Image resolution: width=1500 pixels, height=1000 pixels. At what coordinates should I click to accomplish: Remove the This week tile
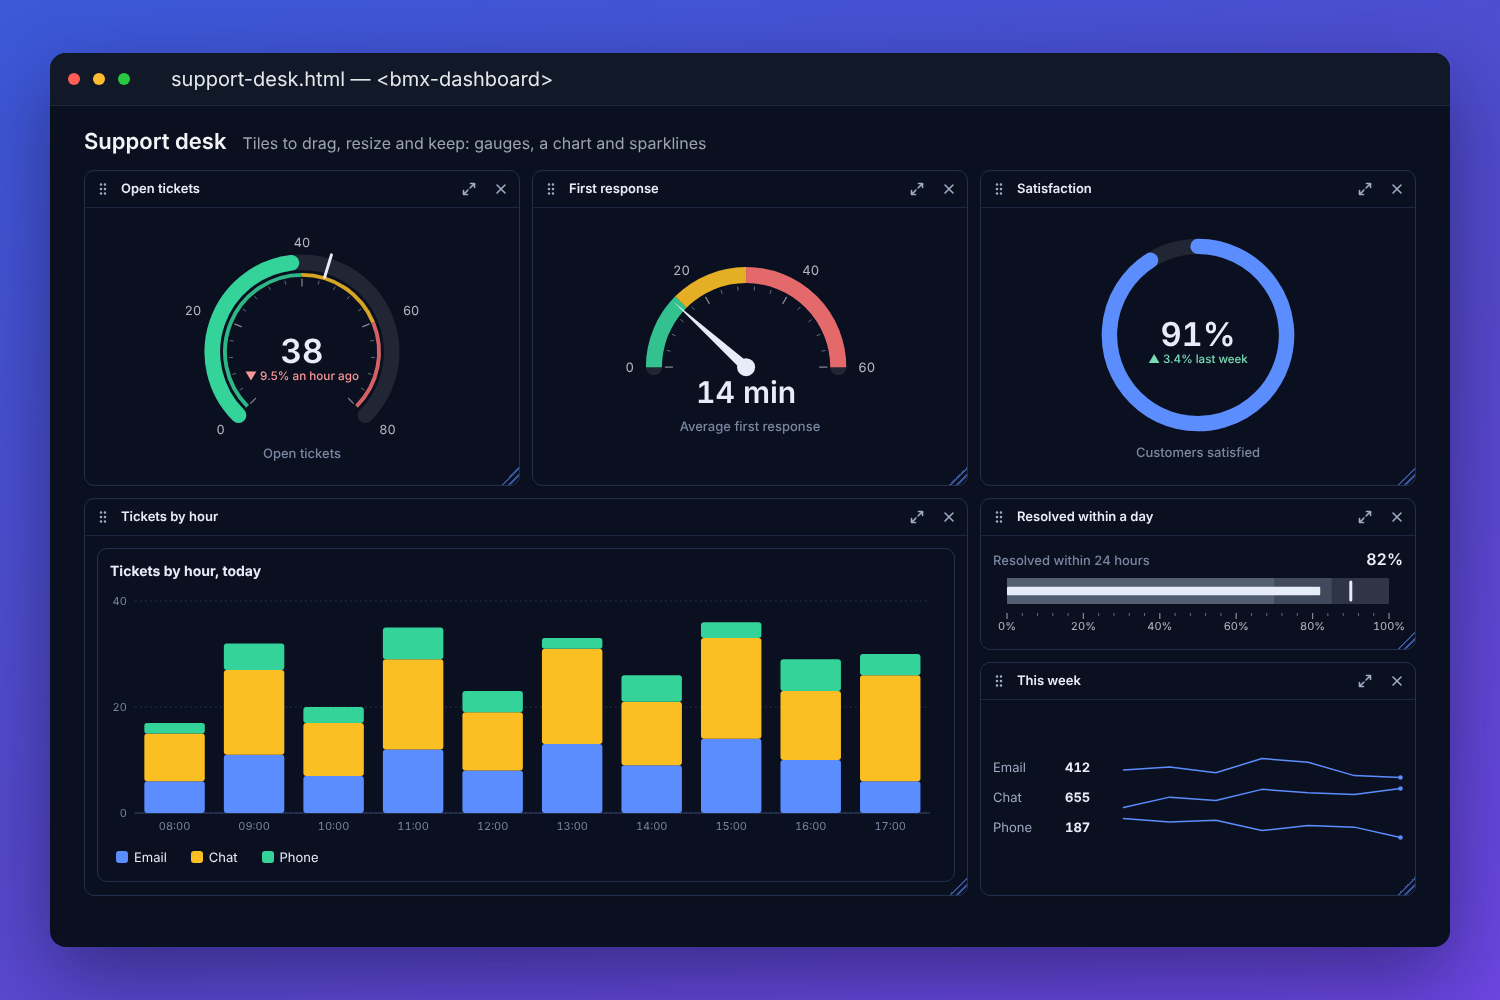(1397, 681)
